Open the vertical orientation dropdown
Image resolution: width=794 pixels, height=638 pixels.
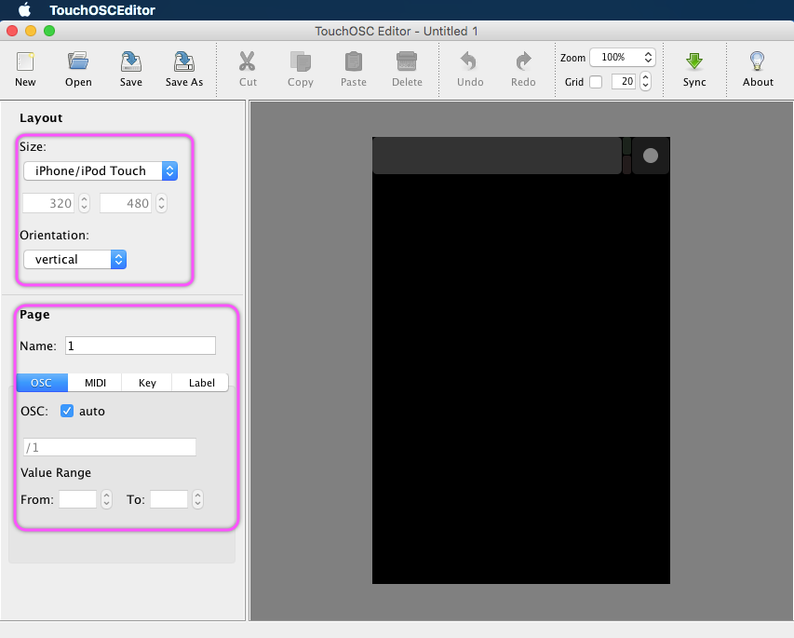[75, 259]
